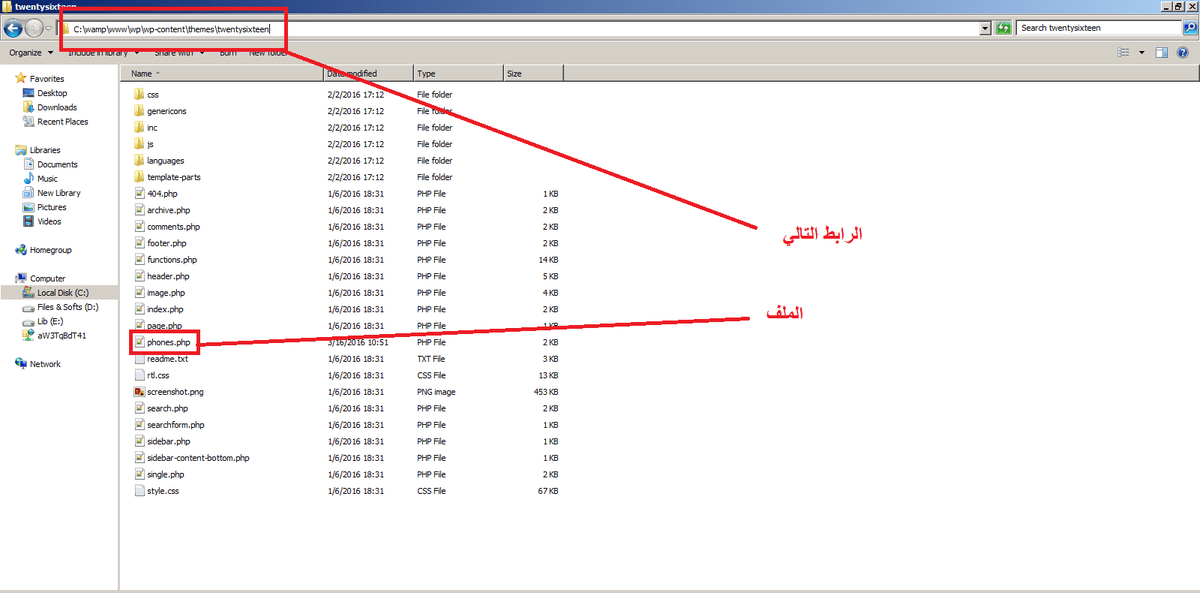The image size is (1200, 593).
Task: Sort by the Name column header
Action: coord(223,73)
